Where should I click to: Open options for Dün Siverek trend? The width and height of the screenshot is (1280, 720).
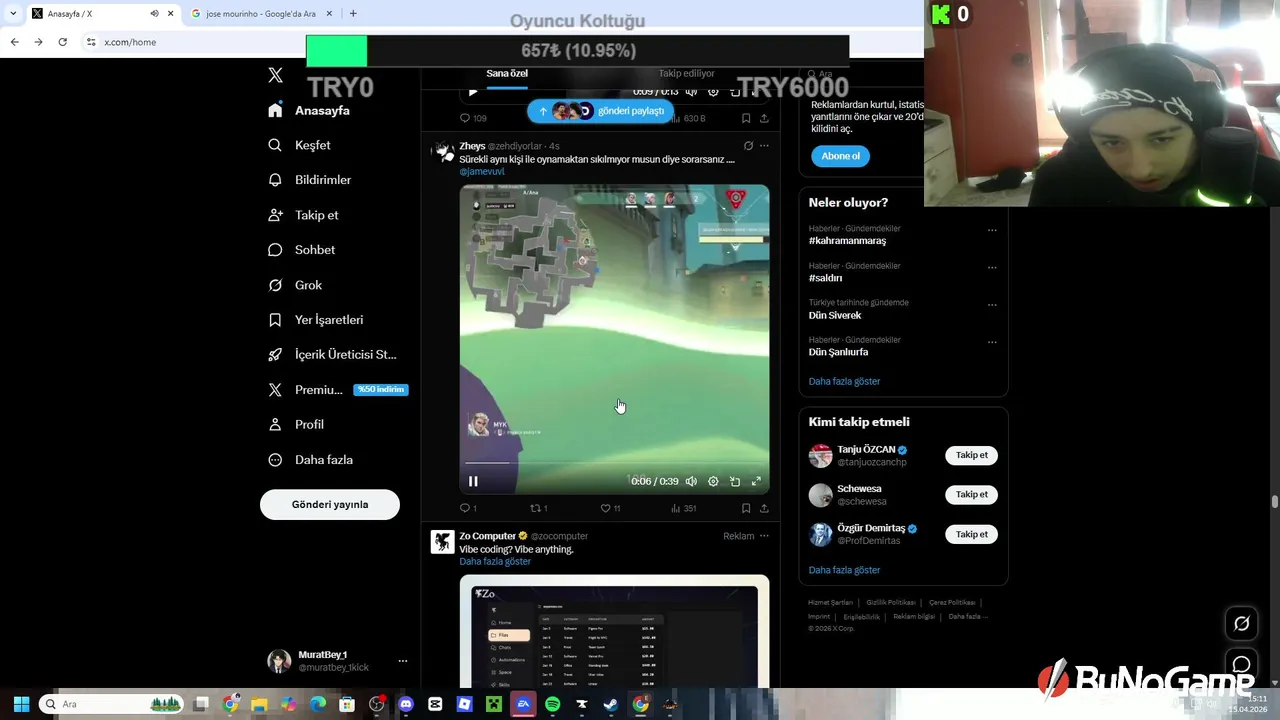coord(992,304)
